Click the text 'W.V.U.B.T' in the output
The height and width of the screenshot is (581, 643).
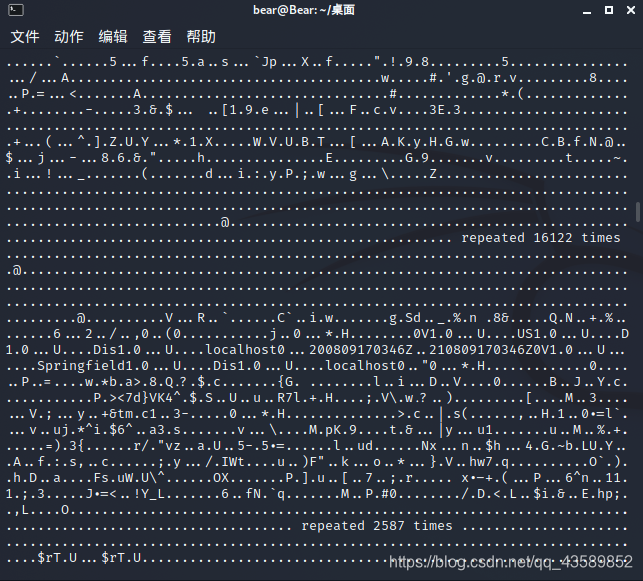(x=289, y=142)
